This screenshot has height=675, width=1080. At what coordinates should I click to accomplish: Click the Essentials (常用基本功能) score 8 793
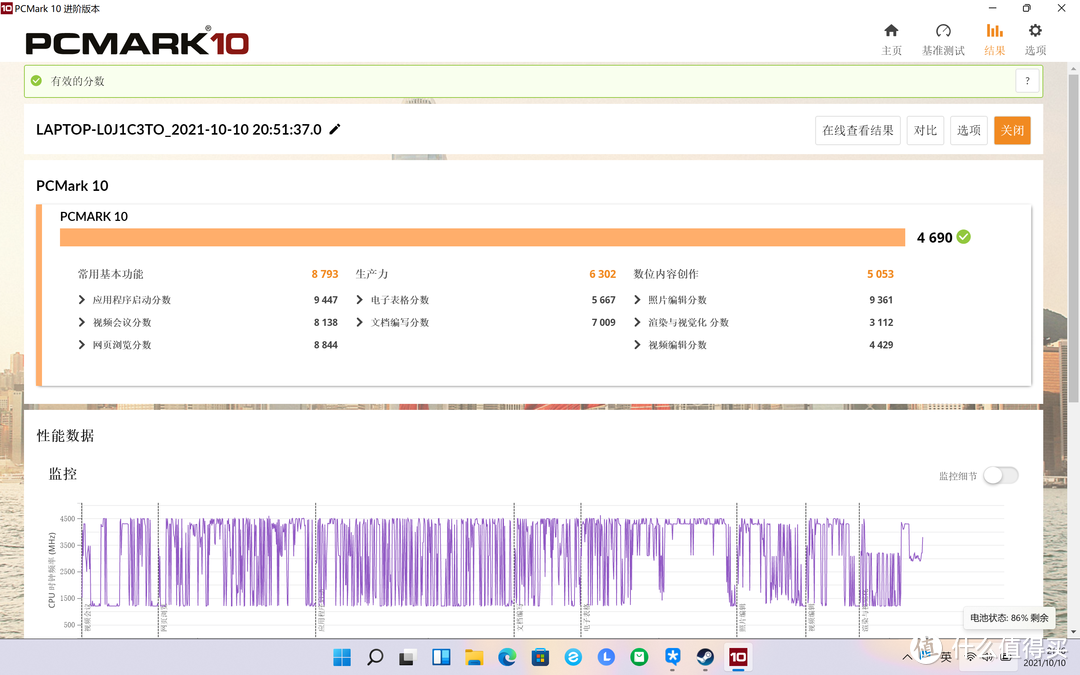(324, 274)
